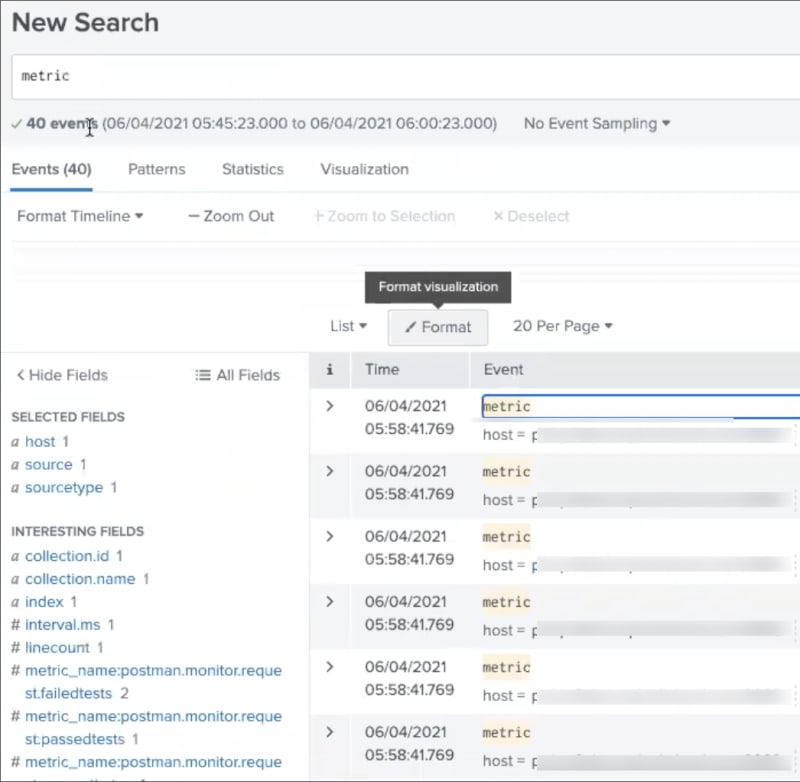Image resolution: width=800 pixels, height=782 pixels.
Task: Open metric_name request.failedtests field
Action: pyautogui.click(x=153, y=682)
